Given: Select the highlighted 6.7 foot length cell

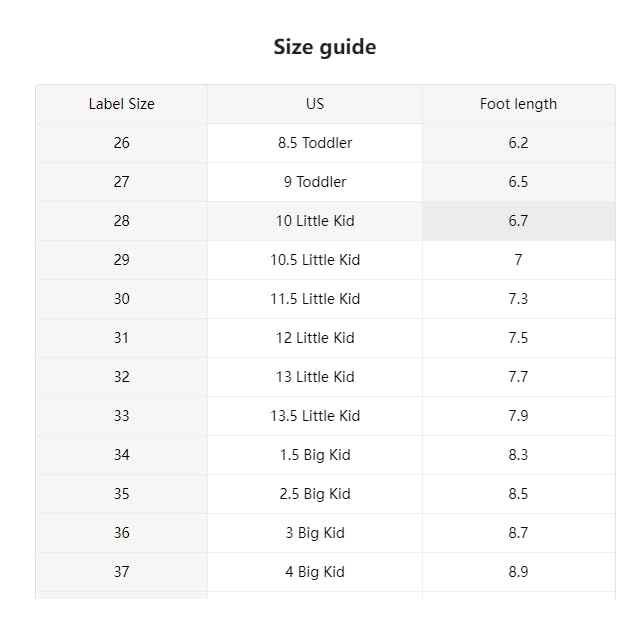Looking at the screenshot, I should [518, 221].
